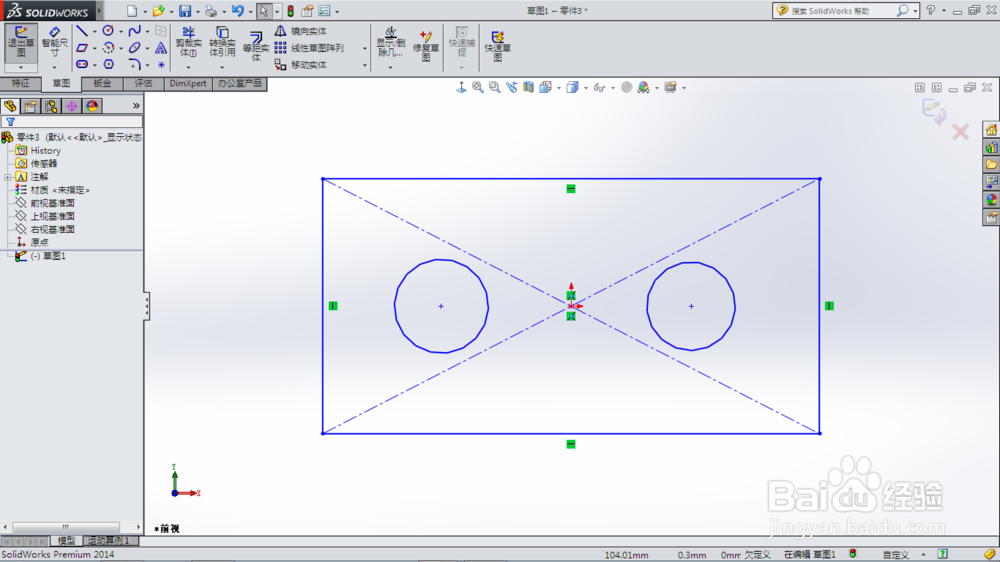Expand the Manager panel tabs chevron
This screenshot has width=1000, height=562.
[x=136, y=106]
